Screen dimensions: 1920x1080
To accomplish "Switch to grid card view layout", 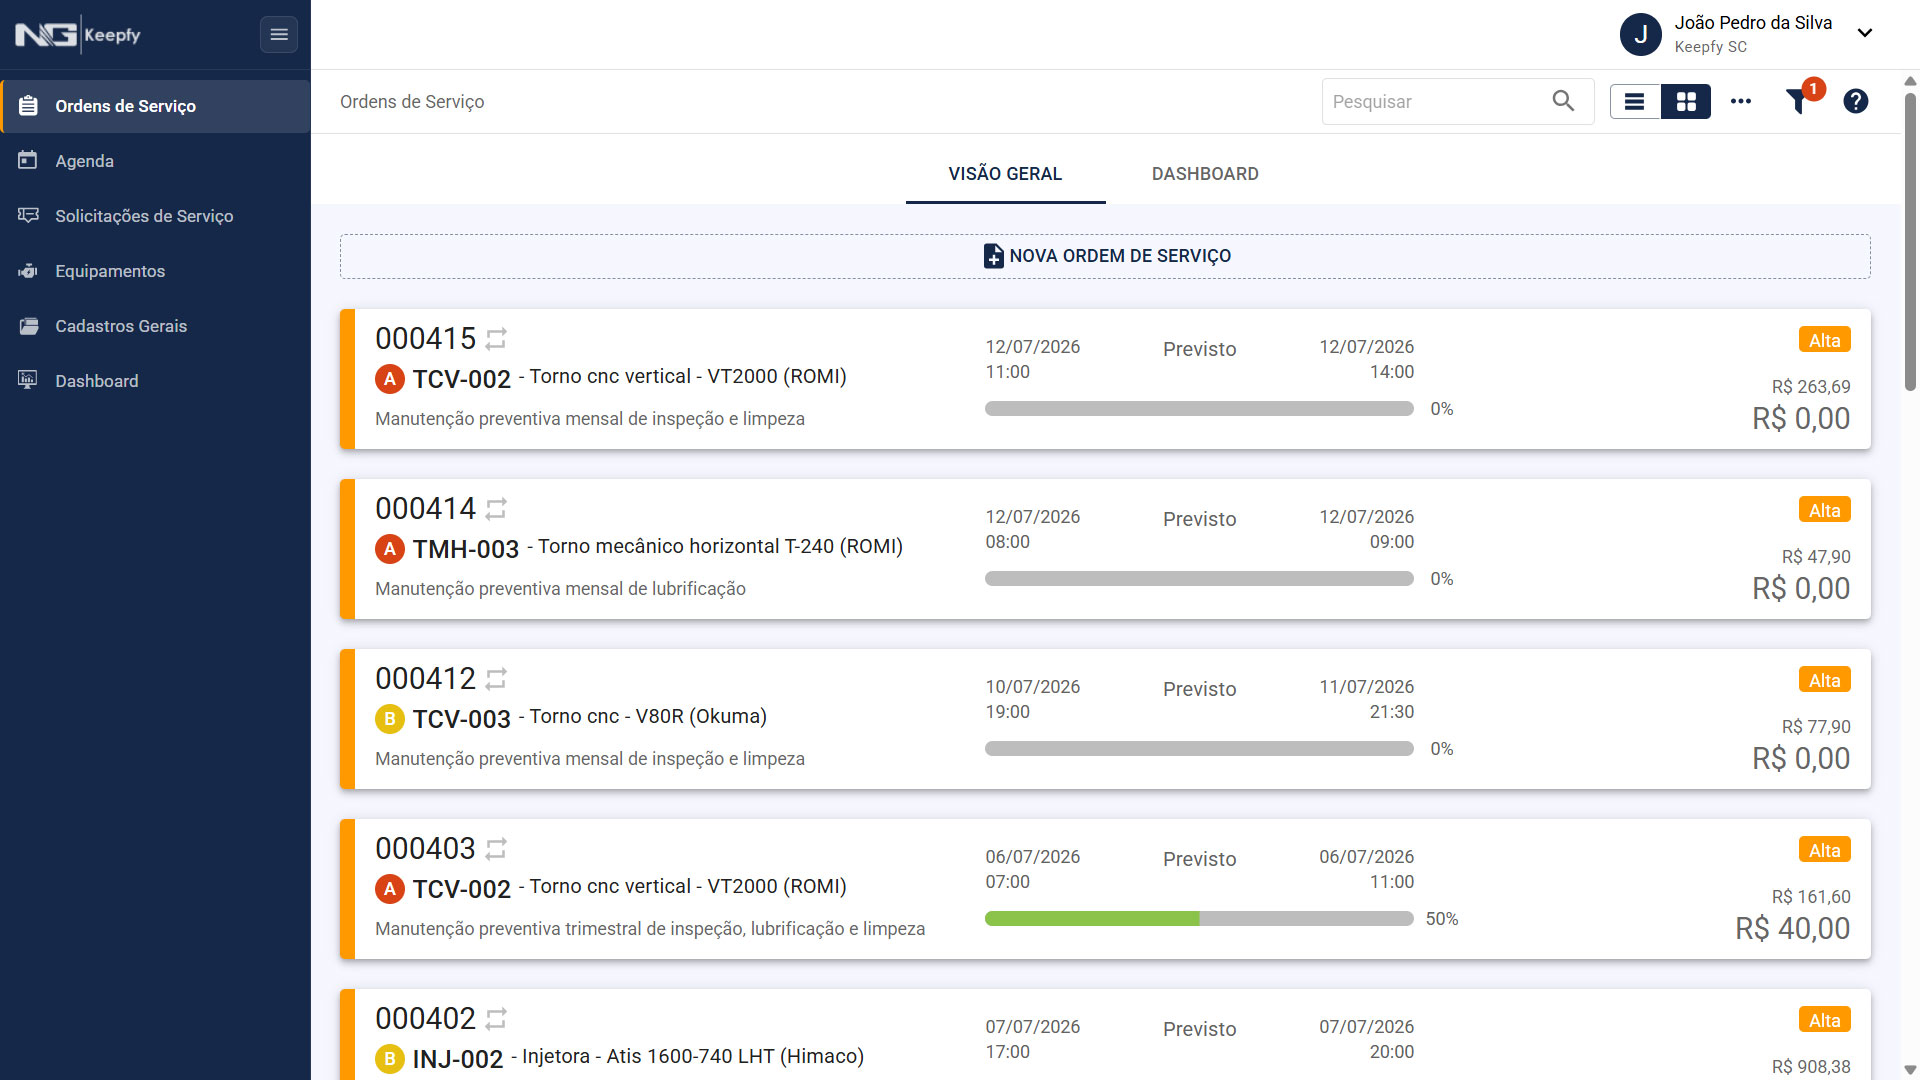I will [x=1686, y=101].
